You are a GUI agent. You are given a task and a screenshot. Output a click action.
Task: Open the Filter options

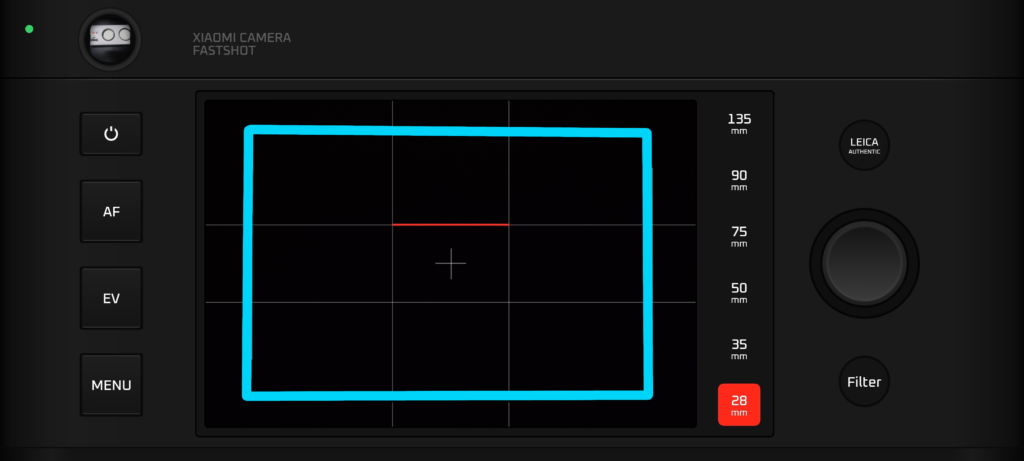[864, 382]
